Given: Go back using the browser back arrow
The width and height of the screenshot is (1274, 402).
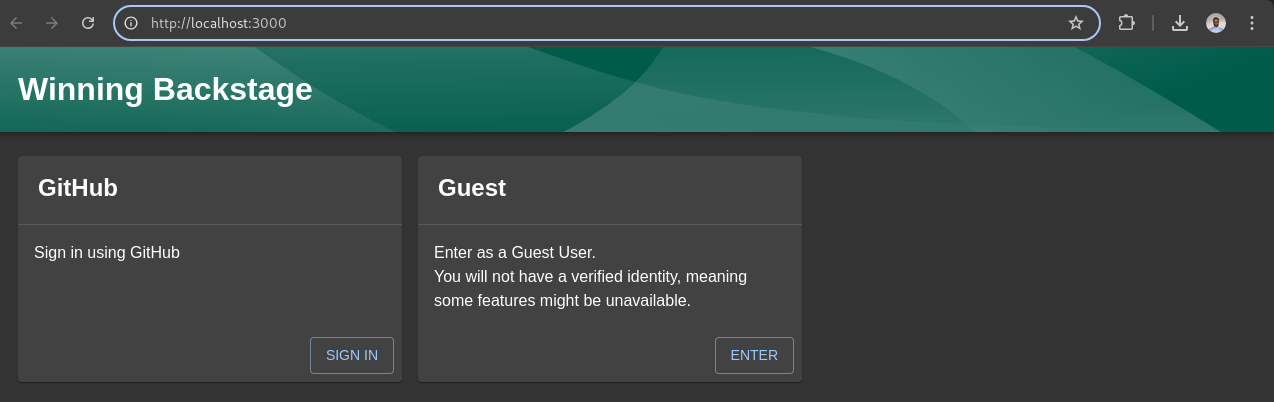Looking at the screenshot, I should [x=16, y=23].
